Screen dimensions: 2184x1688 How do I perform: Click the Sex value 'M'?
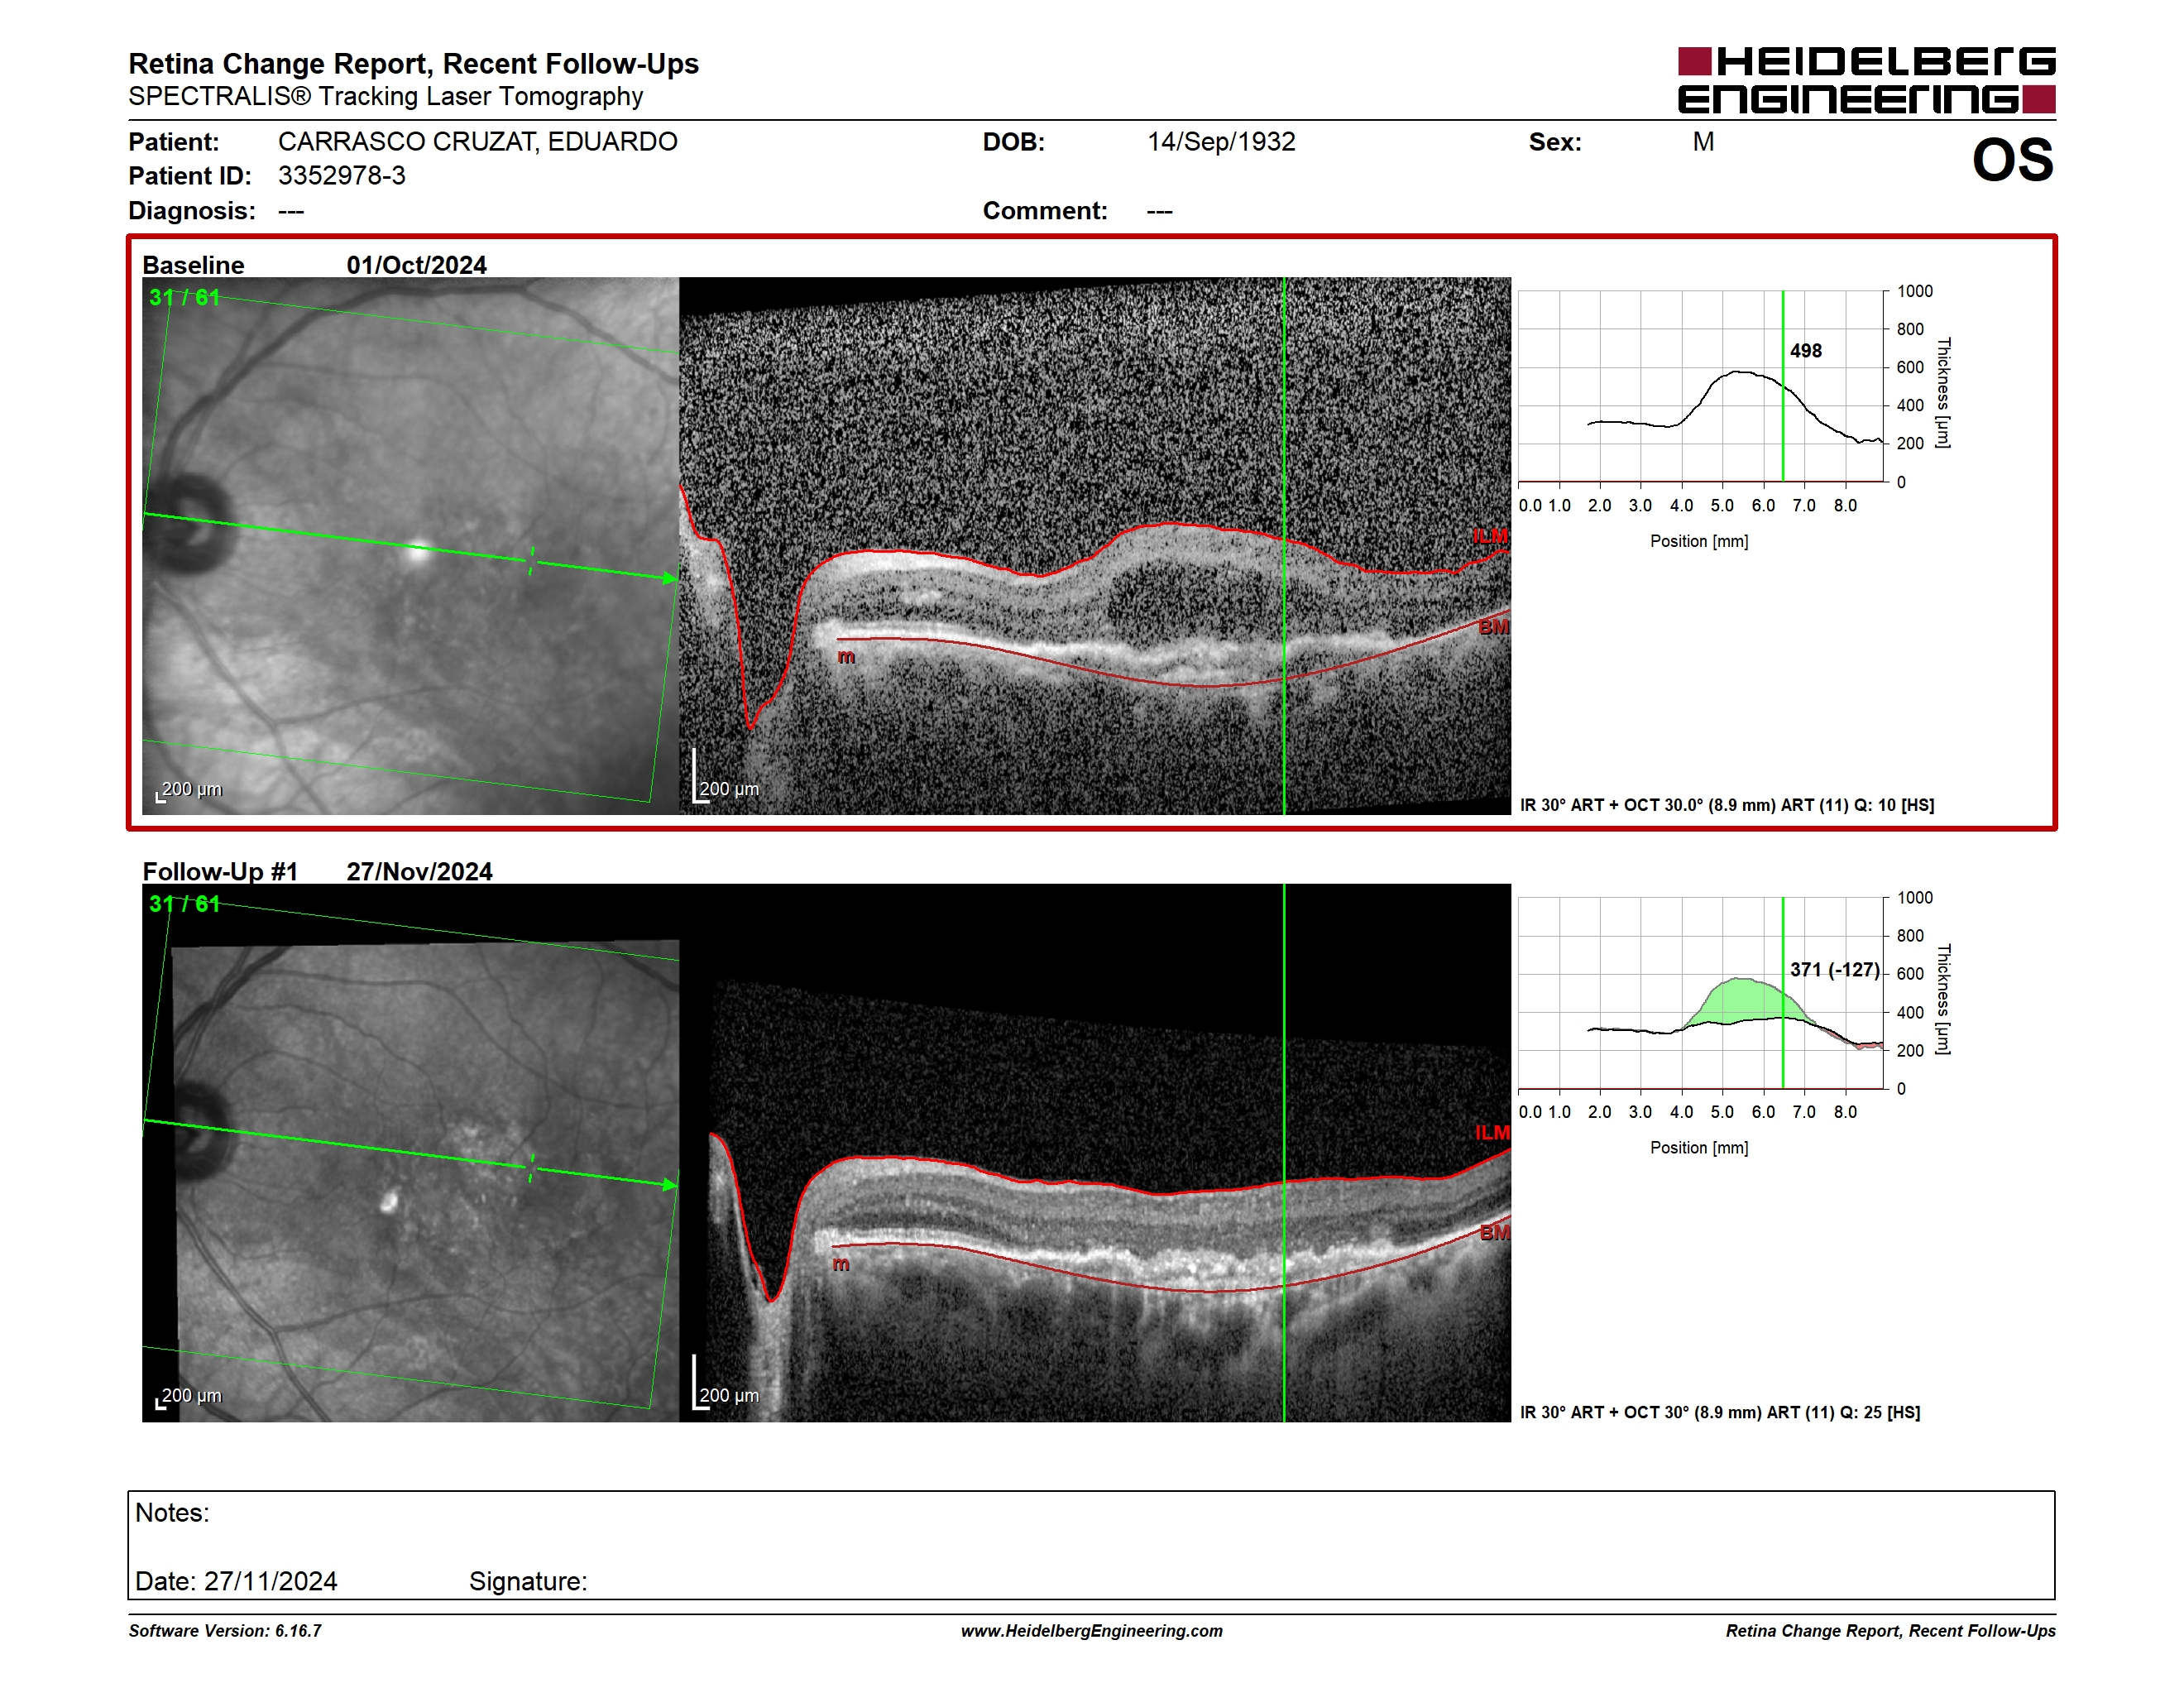(1703, 142)
